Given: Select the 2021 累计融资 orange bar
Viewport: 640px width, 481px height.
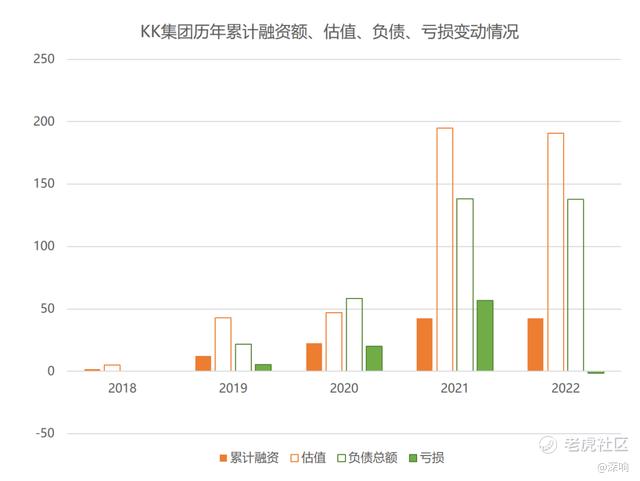Looking at the screenshot, I should pos(424,345).
